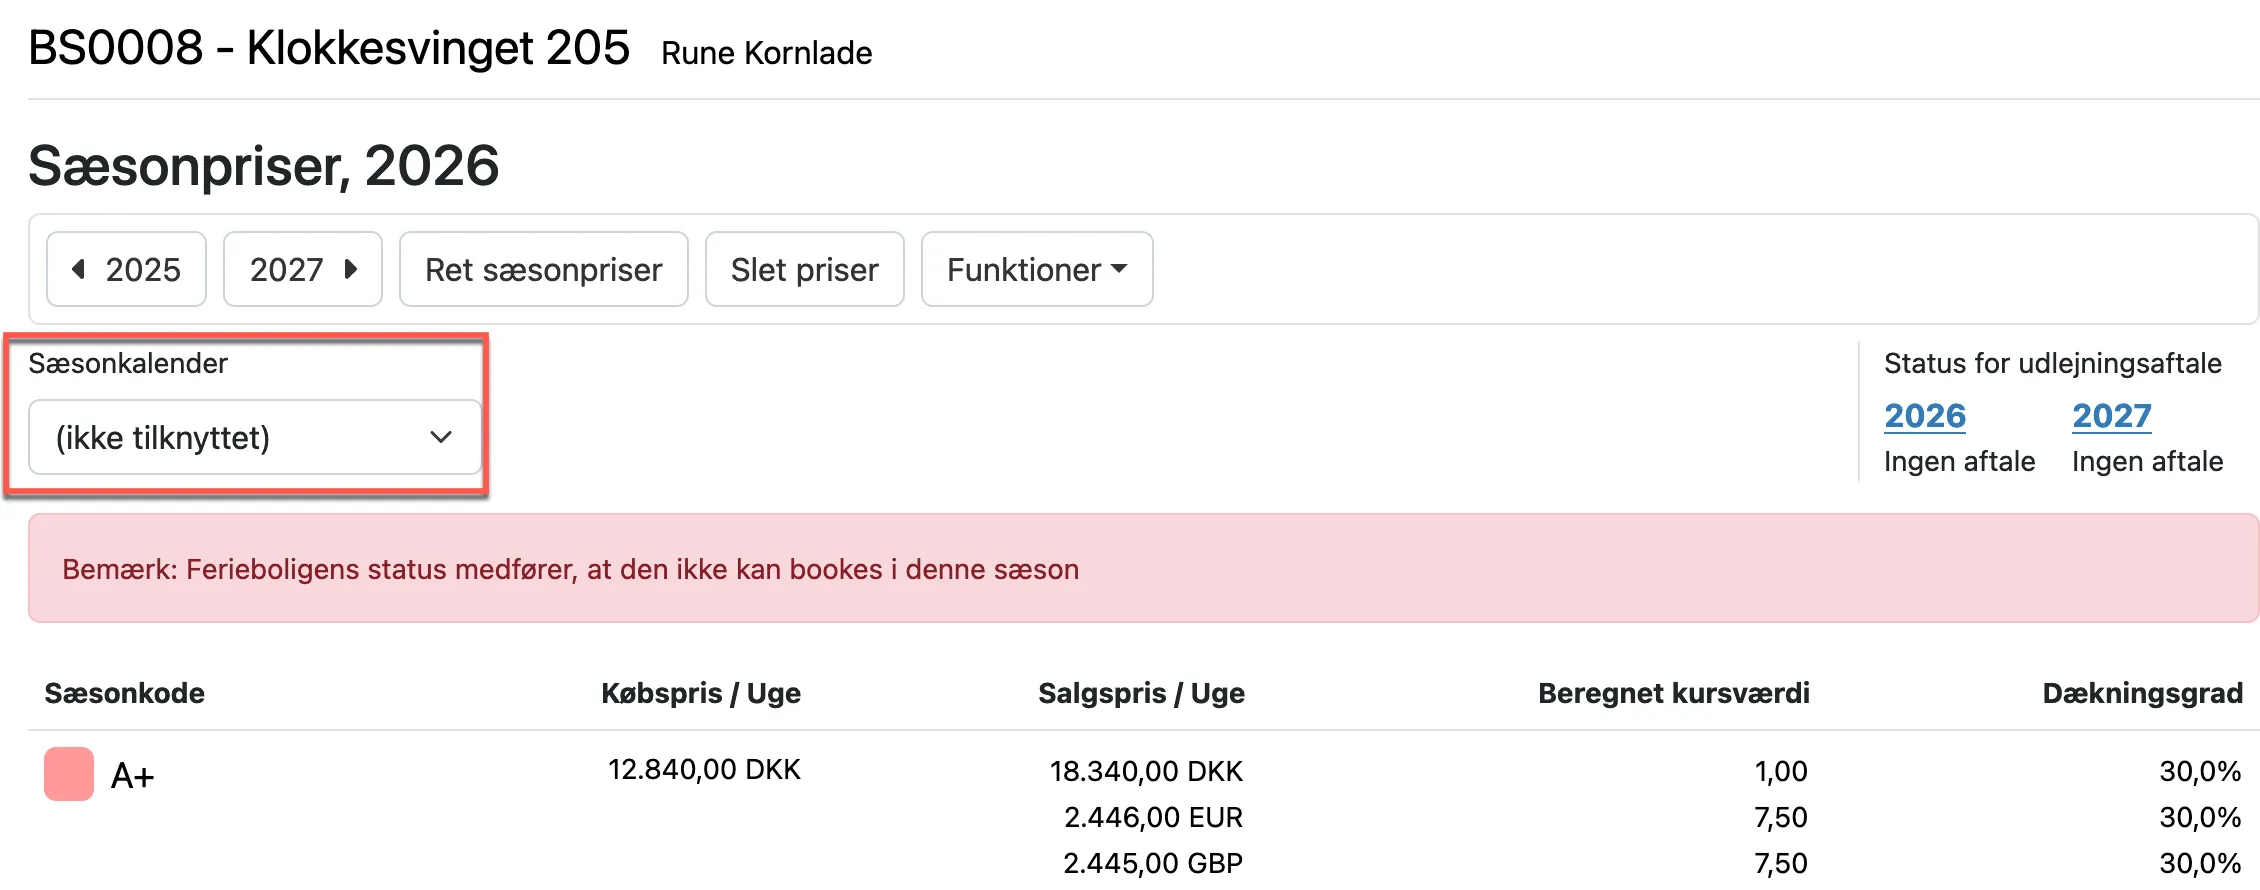Navigate to season prices for 2025
Viewport: 2260px width, 890px height.
[x=126, y=268]
